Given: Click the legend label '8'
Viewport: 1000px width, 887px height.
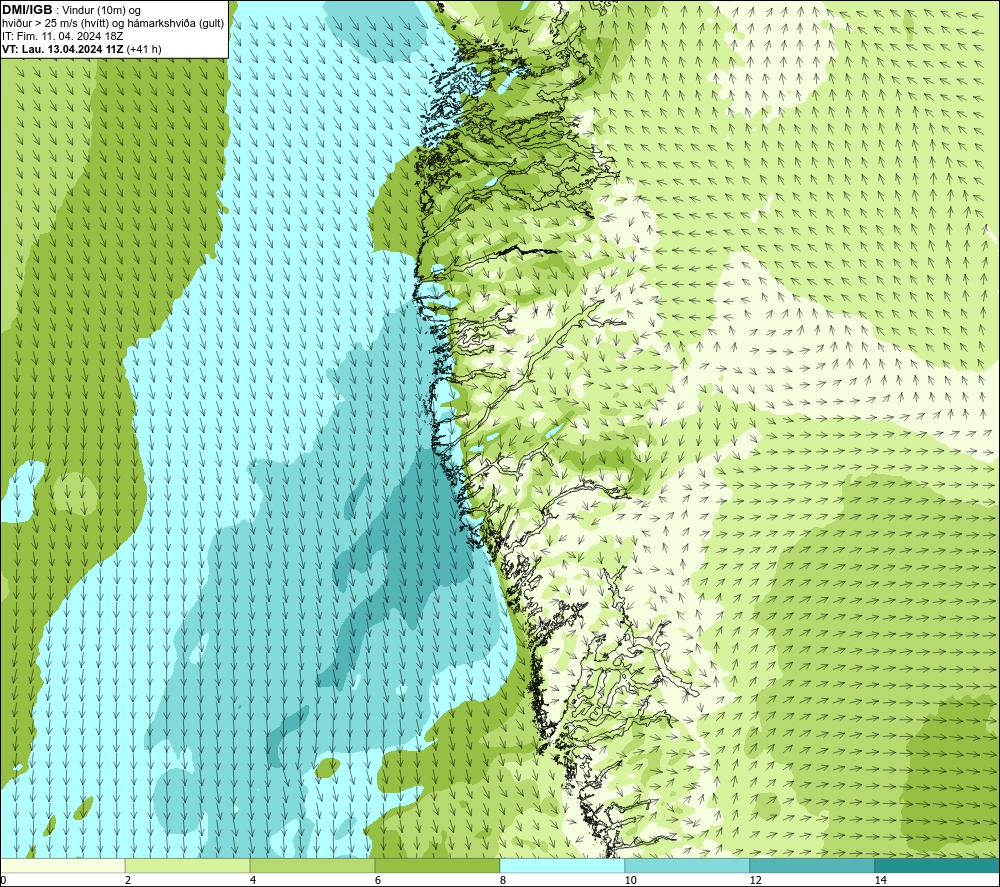Looking at the screenshot, I should [503, 880].
